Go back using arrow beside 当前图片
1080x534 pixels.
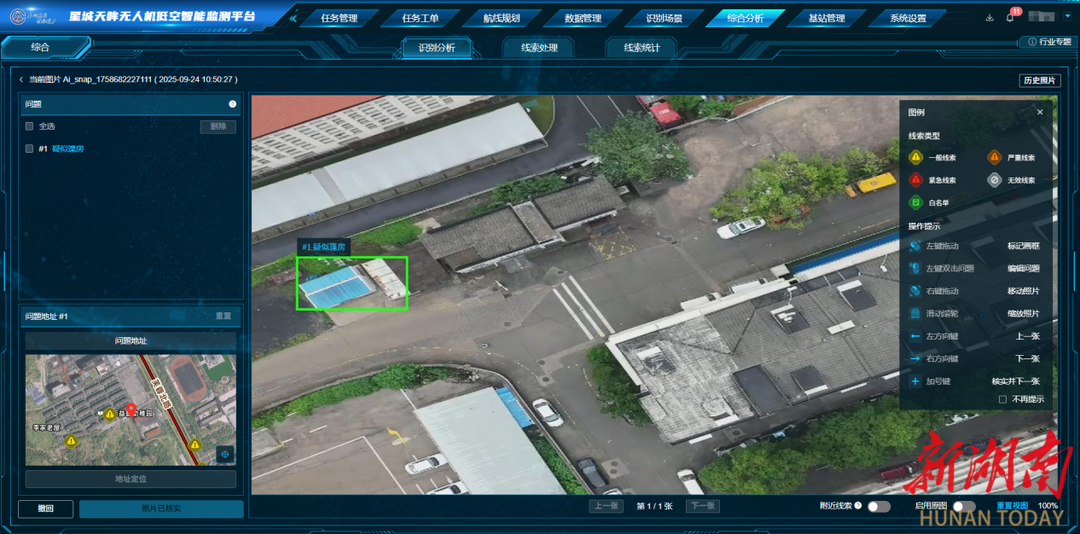point(22,80)
